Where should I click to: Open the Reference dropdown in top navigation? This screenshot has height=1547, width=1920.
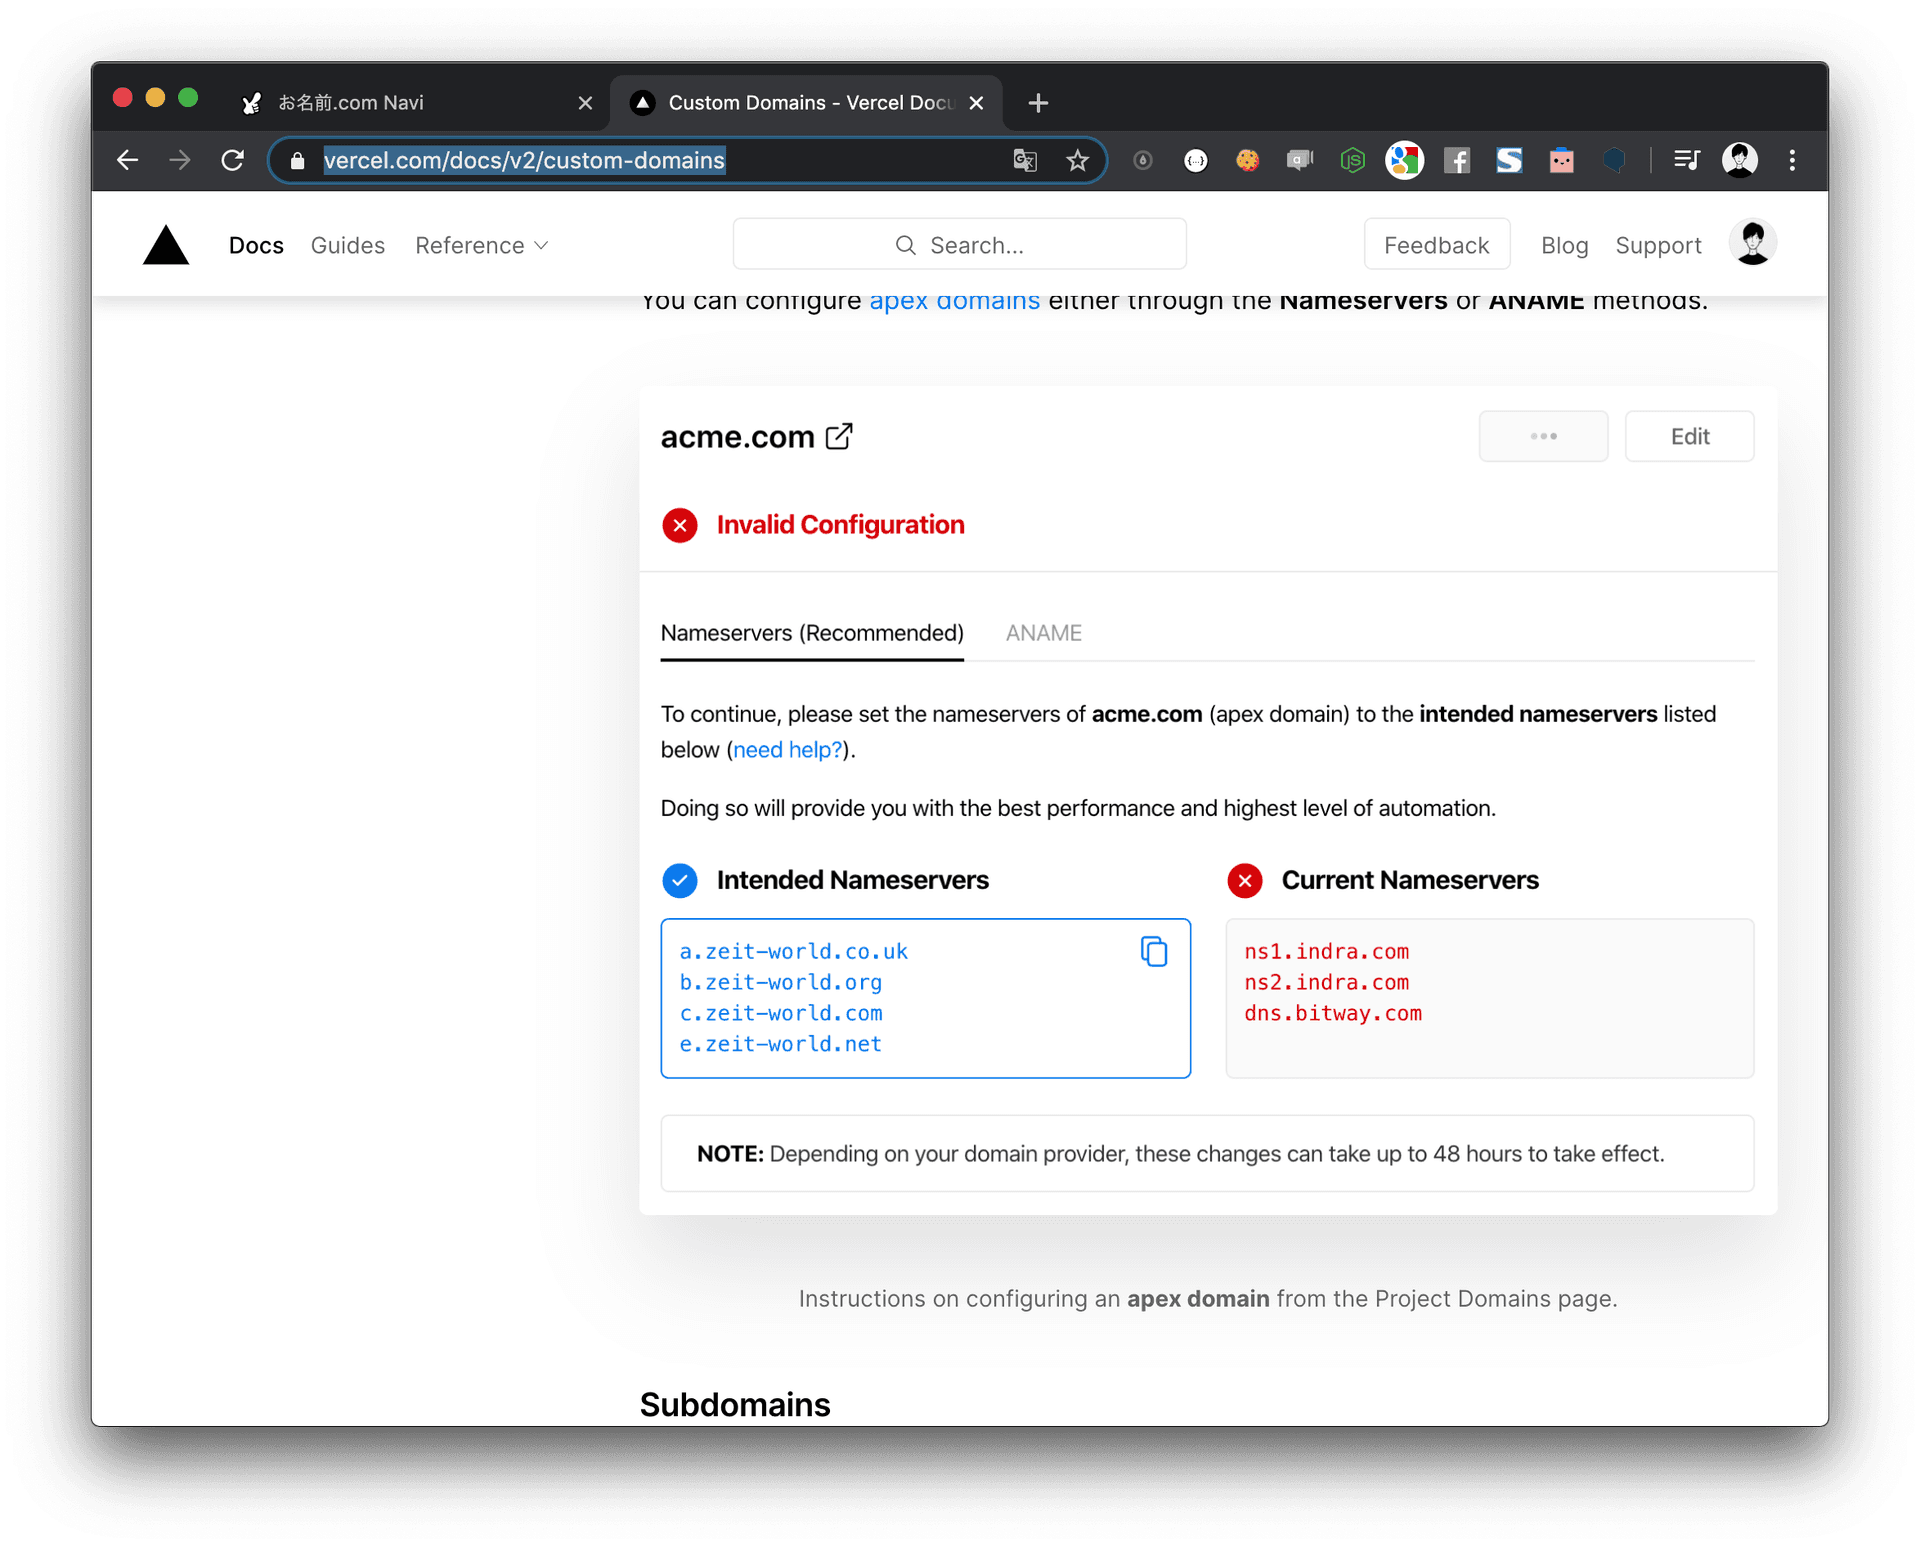pyautogui.click(x=480, y=245)
